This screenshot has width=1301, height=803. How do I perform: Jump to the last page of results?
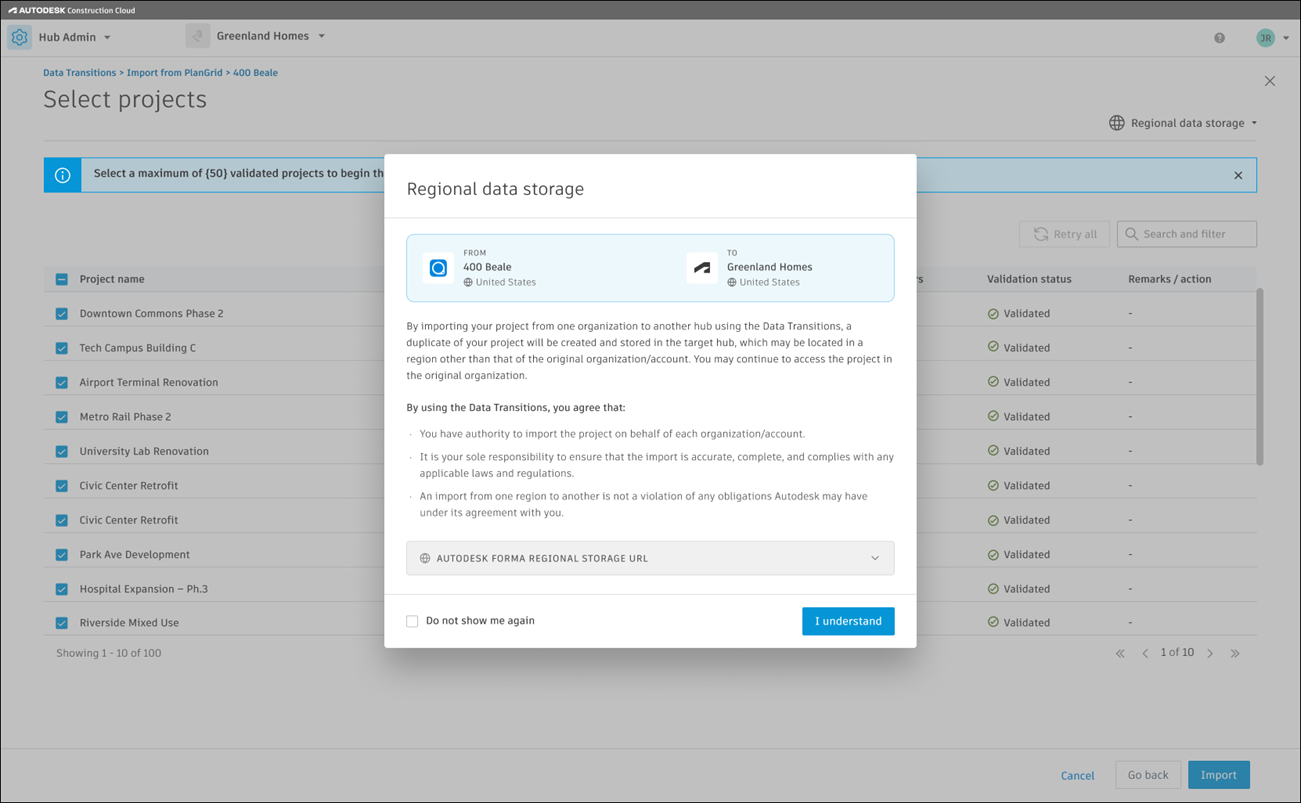coord(1235,653)
